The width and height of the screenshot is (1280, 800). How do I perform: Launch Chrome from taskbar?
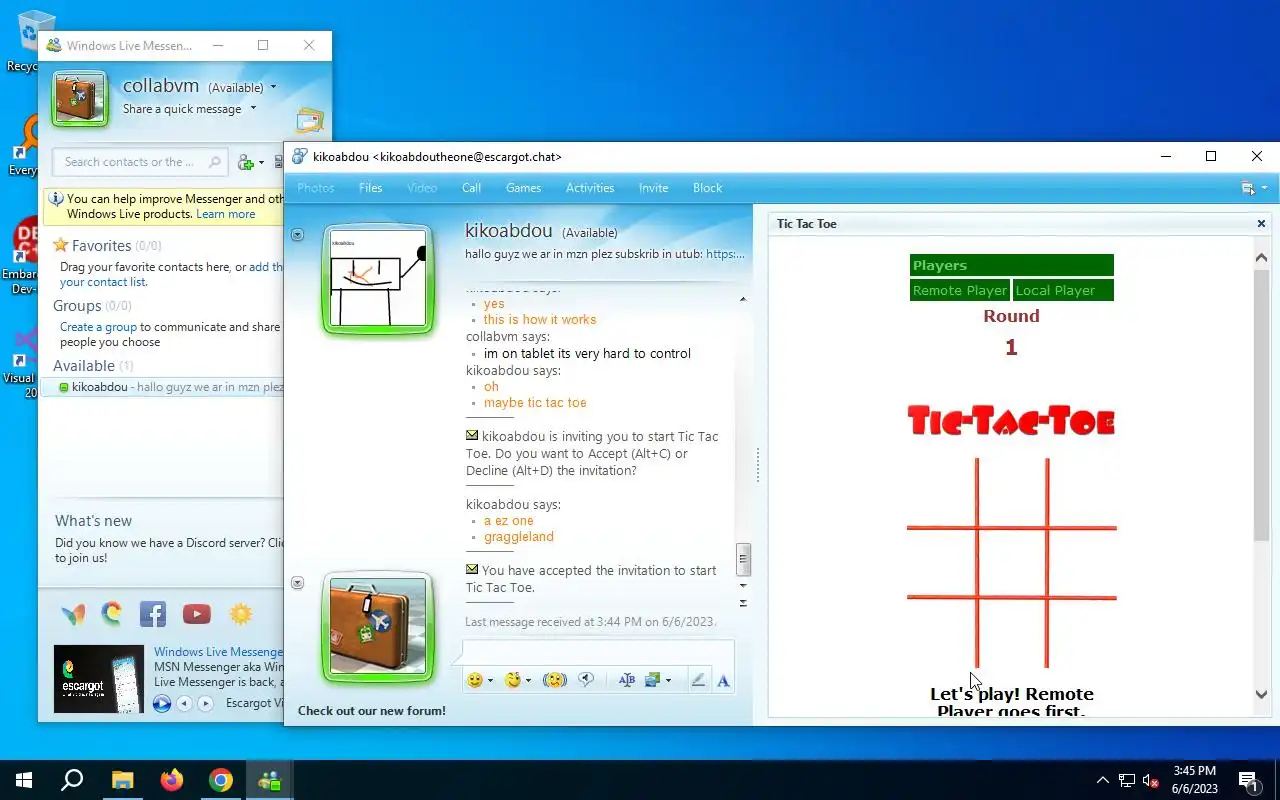pos(221,780)
